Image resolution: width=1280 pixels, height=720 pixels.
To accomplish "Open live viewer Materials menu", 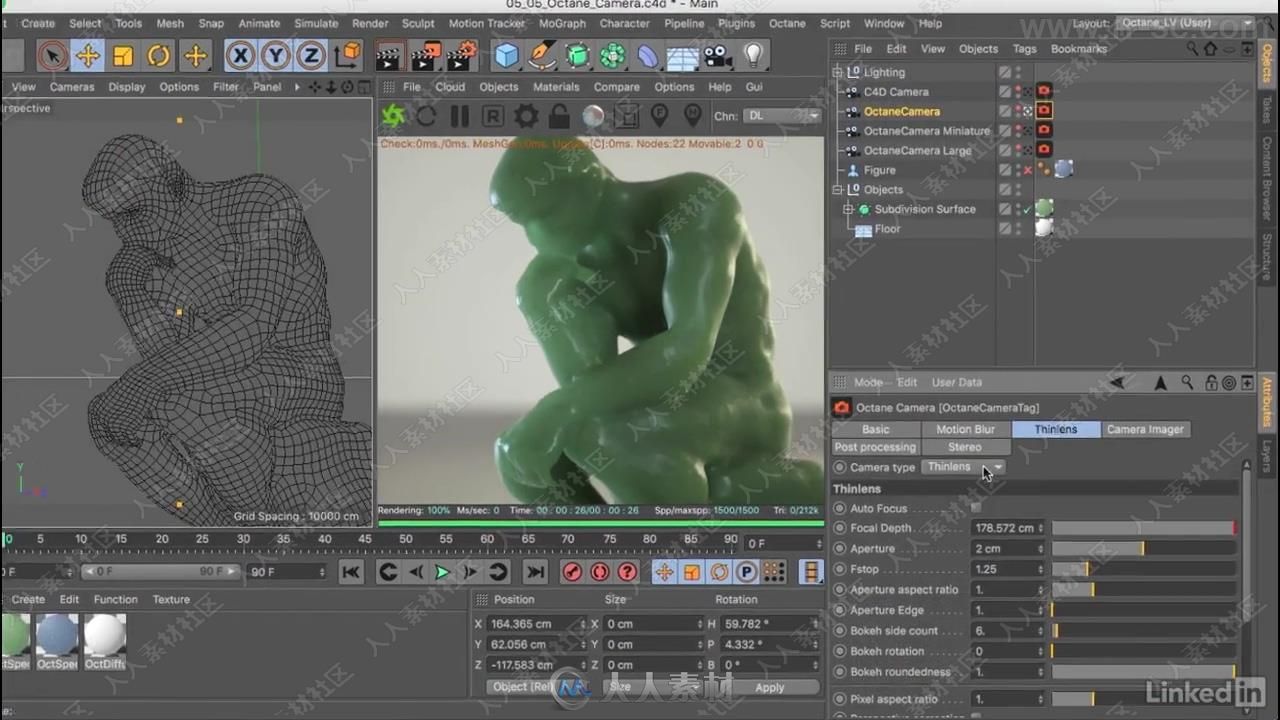I will point(556,87).
